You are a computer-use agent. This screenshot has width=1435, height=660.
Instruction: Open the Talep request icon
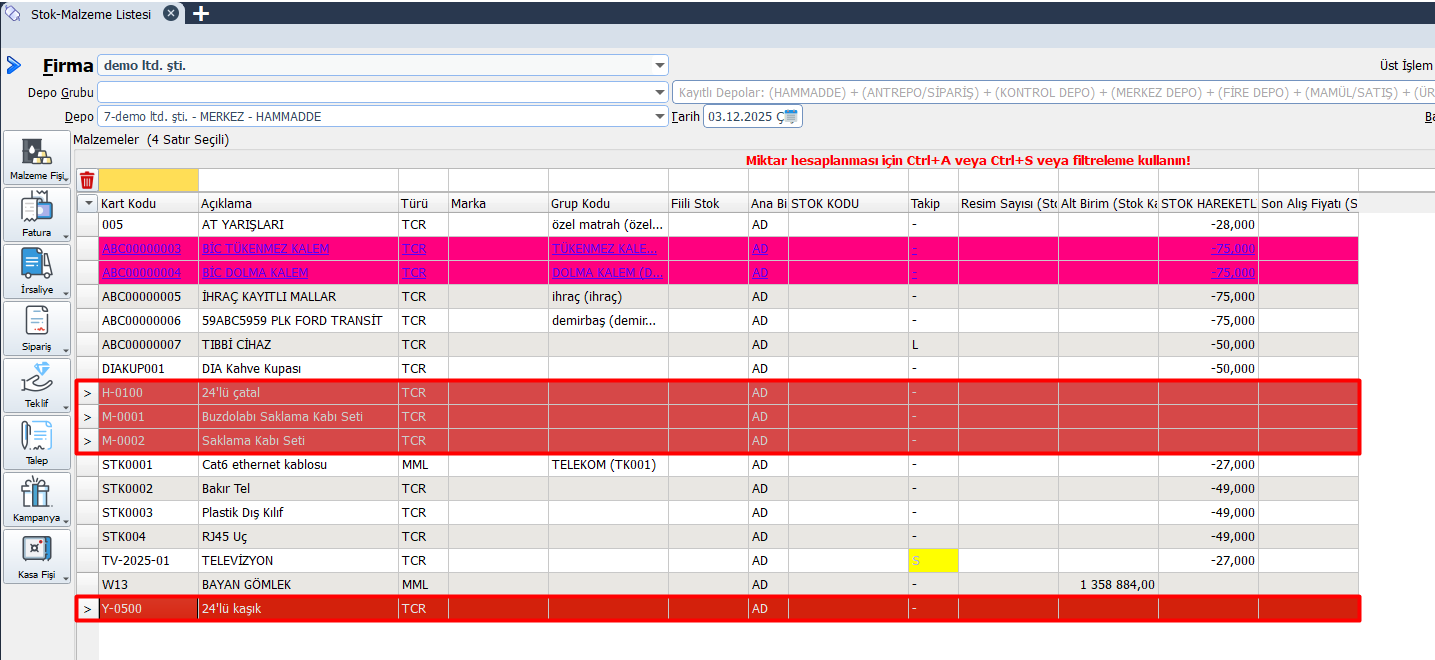[x=37, y=439]
